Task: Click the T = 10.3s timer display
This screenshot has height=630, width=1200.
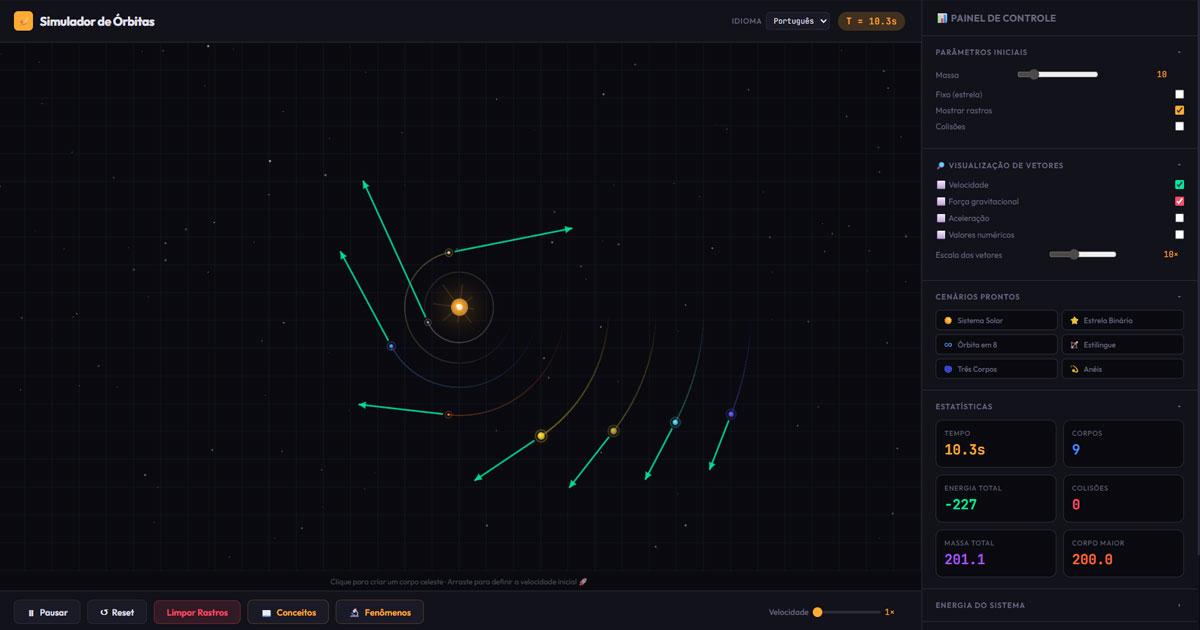Action: (871, 19)
